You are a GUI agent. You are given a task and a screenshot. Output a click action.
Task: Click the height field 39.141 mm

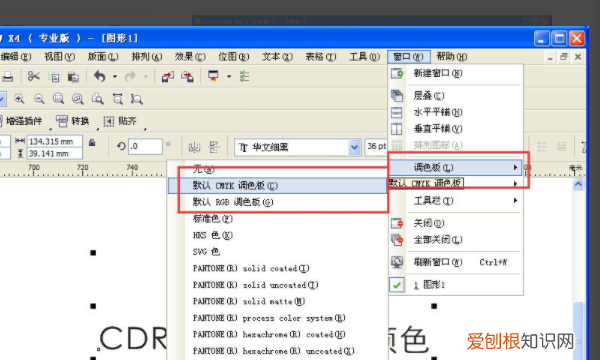tap(54, 153)
